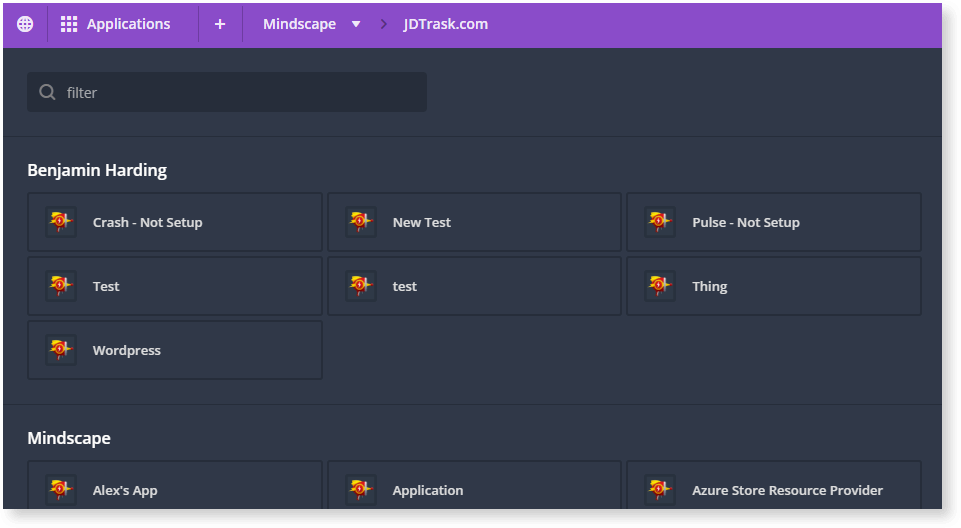The width and height of the screenshot is (961, 528).
Task: Click the raygun icon beside lowercase test
Action: coord(360,286)
